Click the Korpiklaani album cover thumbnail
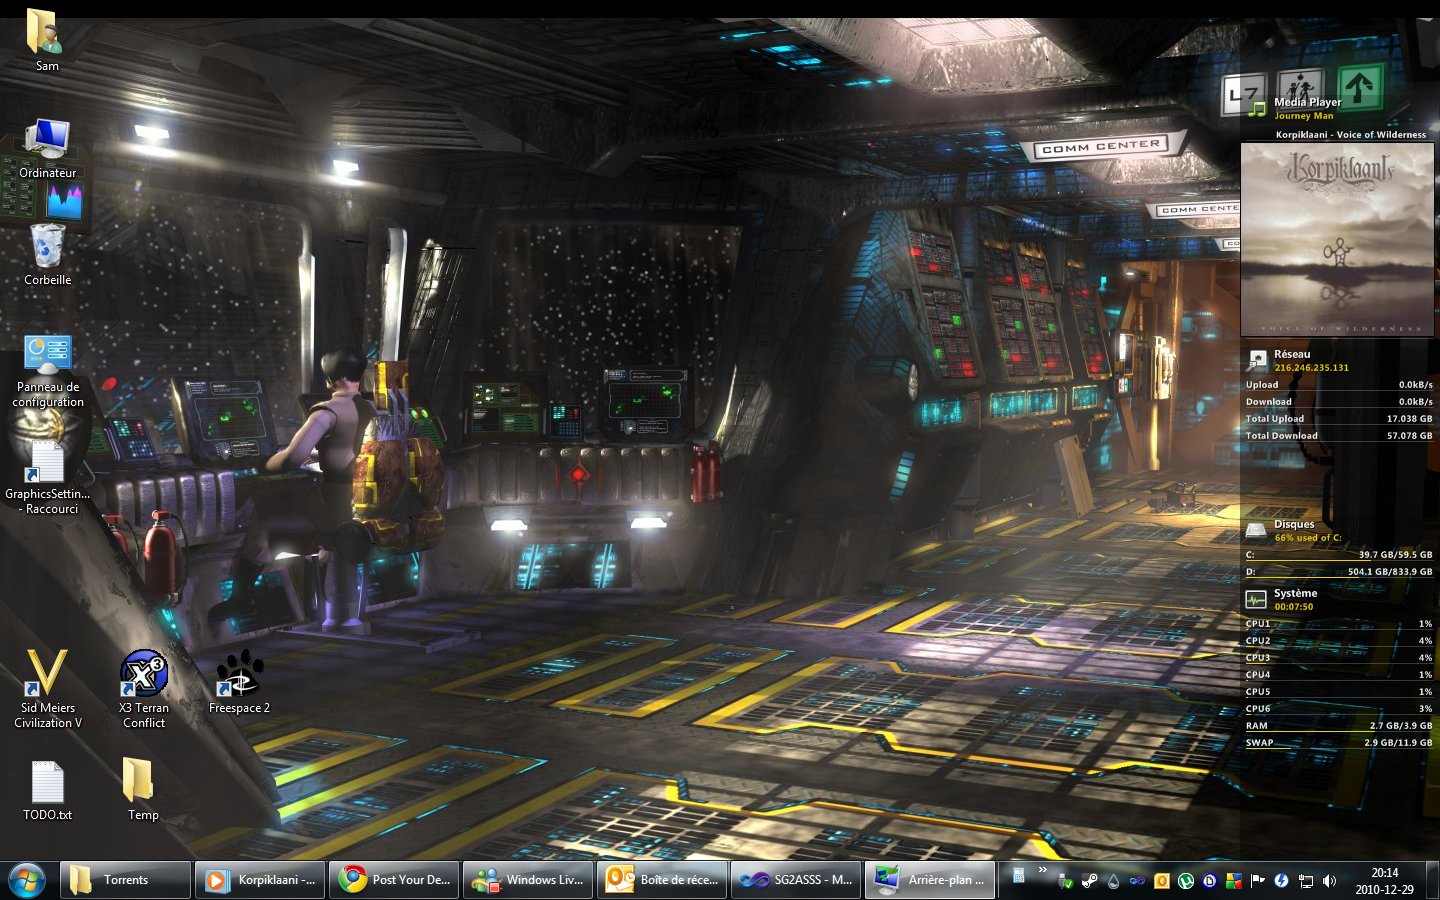This screenshot has height=900, width=1440. (1337, 239)
